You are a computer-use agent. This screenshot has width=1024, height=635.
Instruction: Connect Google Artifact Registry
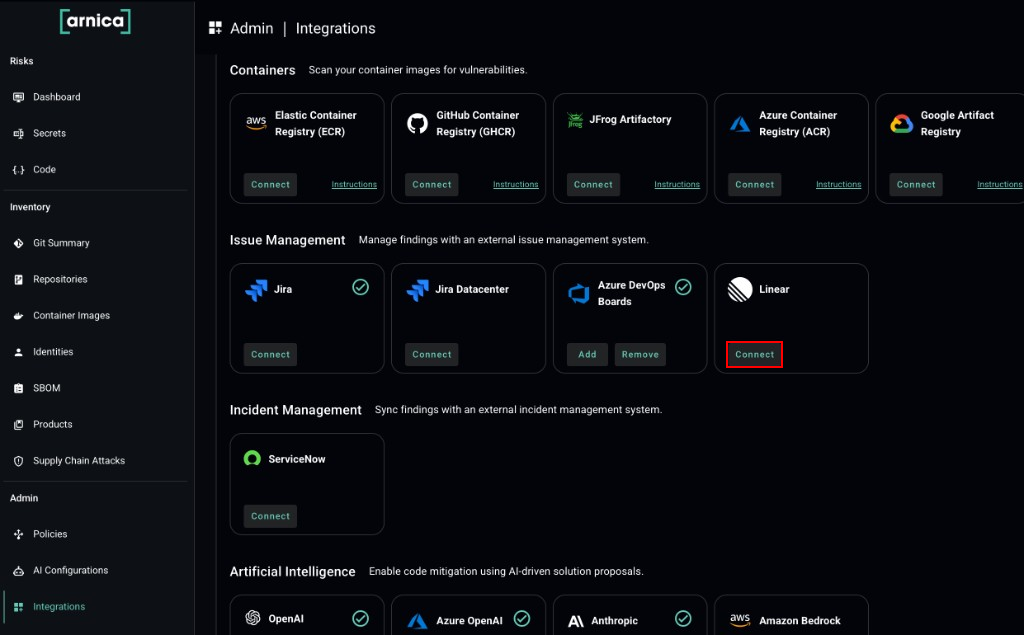click(x=916, y=184)
